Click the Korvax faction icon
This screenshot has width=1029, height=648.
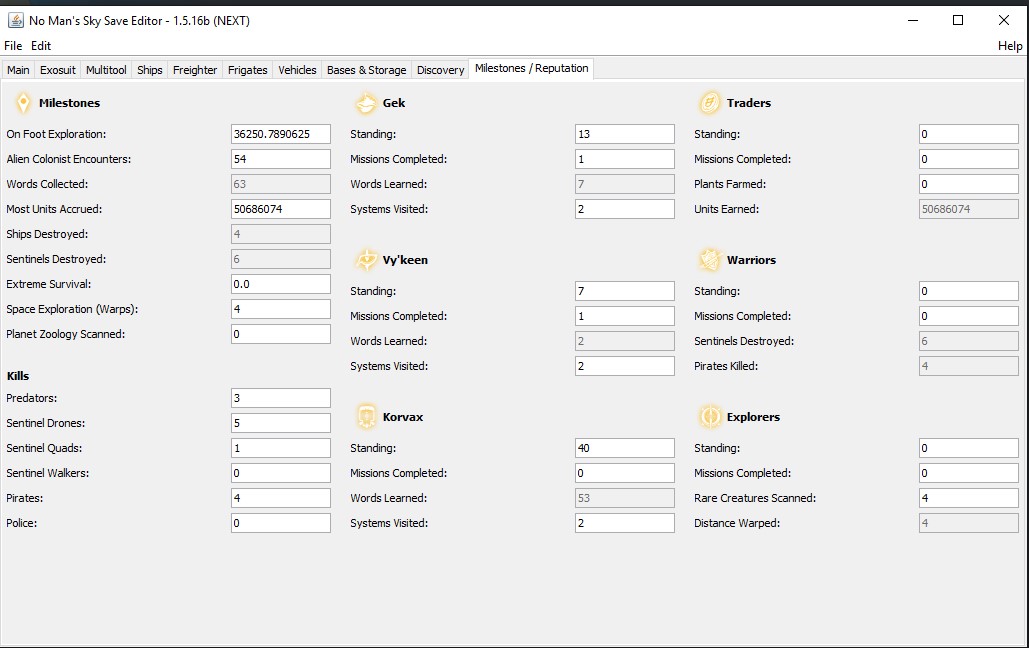tap(366, 417)
